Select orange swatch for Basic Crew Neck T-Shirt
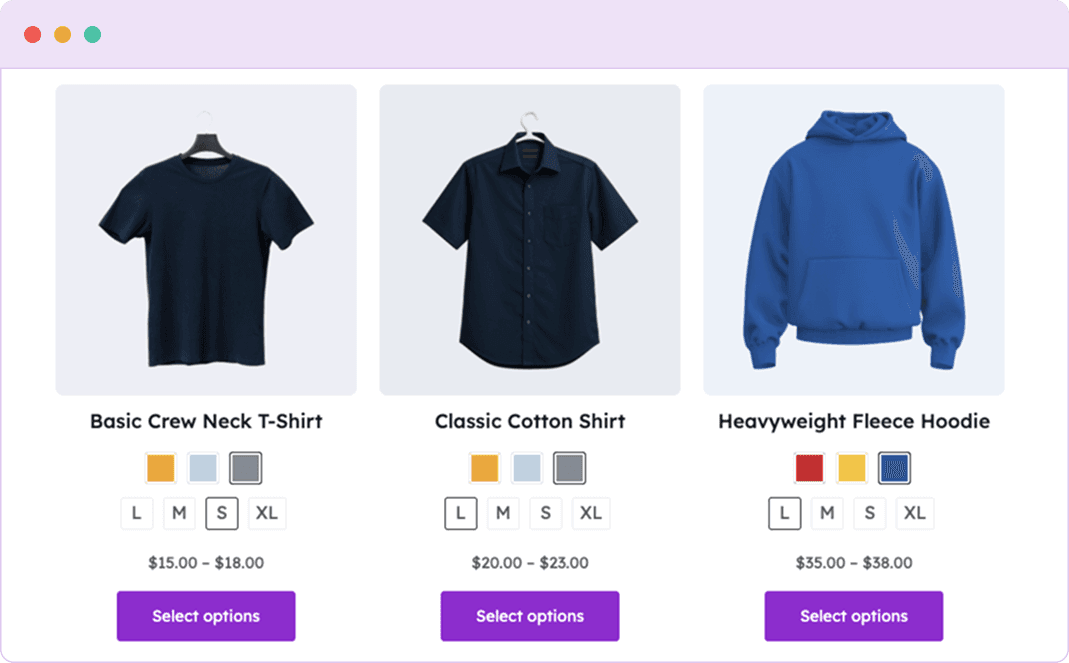Screen dimensions: 1069x663 coord(161,468)
